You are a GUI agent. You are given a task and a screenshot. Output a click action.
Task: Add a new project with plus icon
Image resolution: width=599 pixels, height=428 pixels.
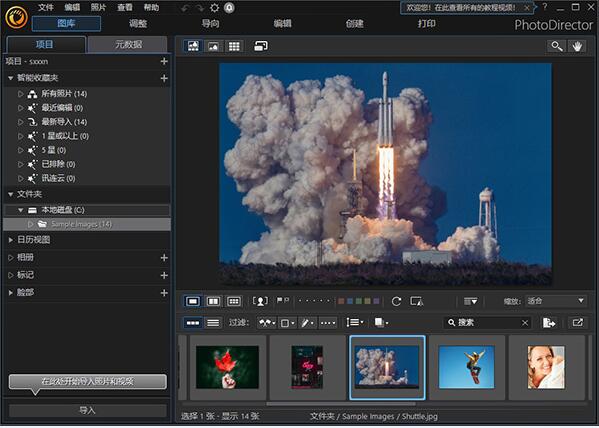(164, 61)
